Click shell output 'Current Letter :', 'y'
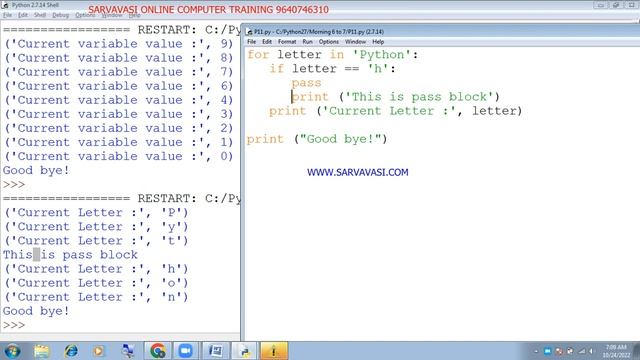640x360 pixels. 96,227
